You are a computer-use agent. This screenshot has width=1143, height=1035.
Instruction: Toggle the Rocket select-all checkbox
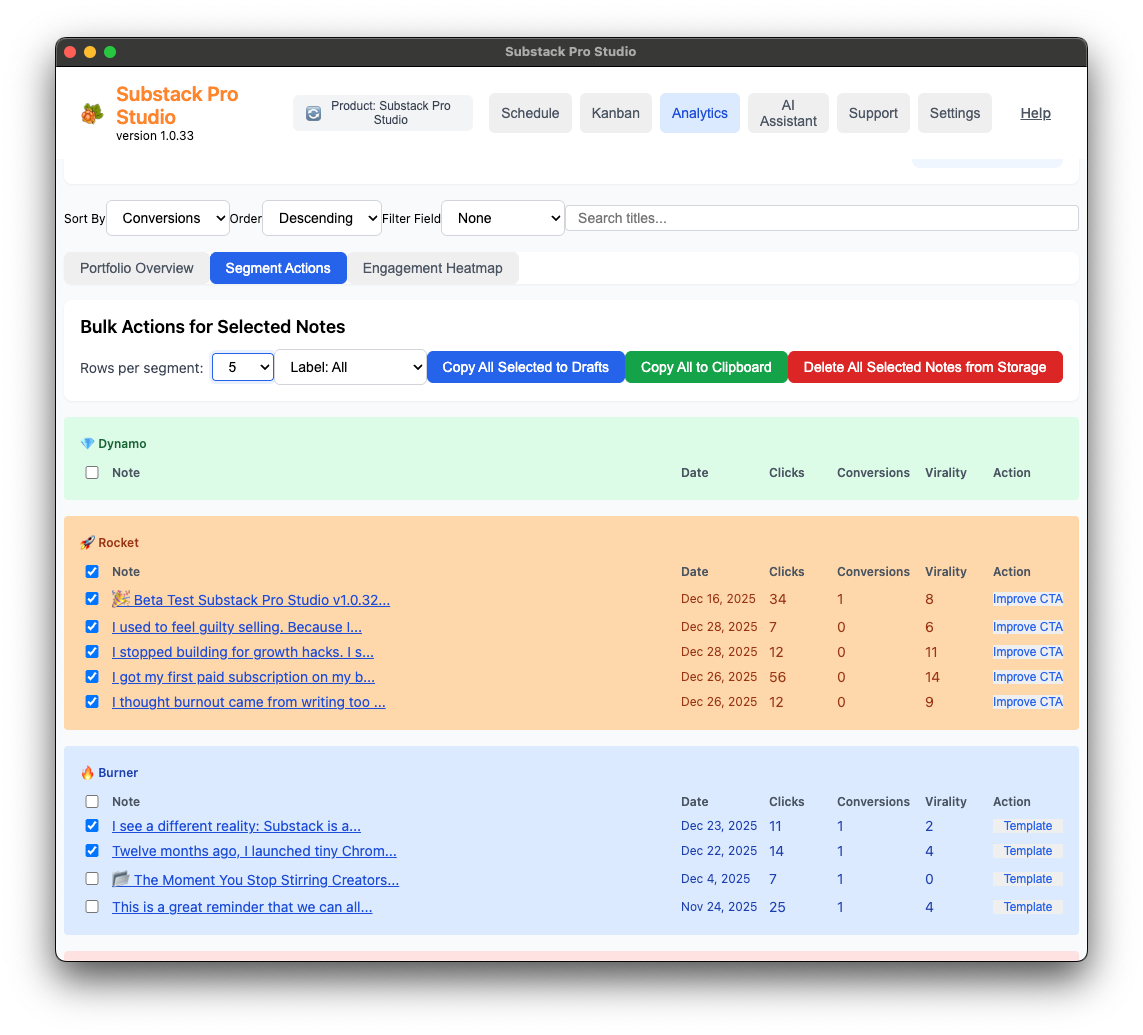click(92, 571)
